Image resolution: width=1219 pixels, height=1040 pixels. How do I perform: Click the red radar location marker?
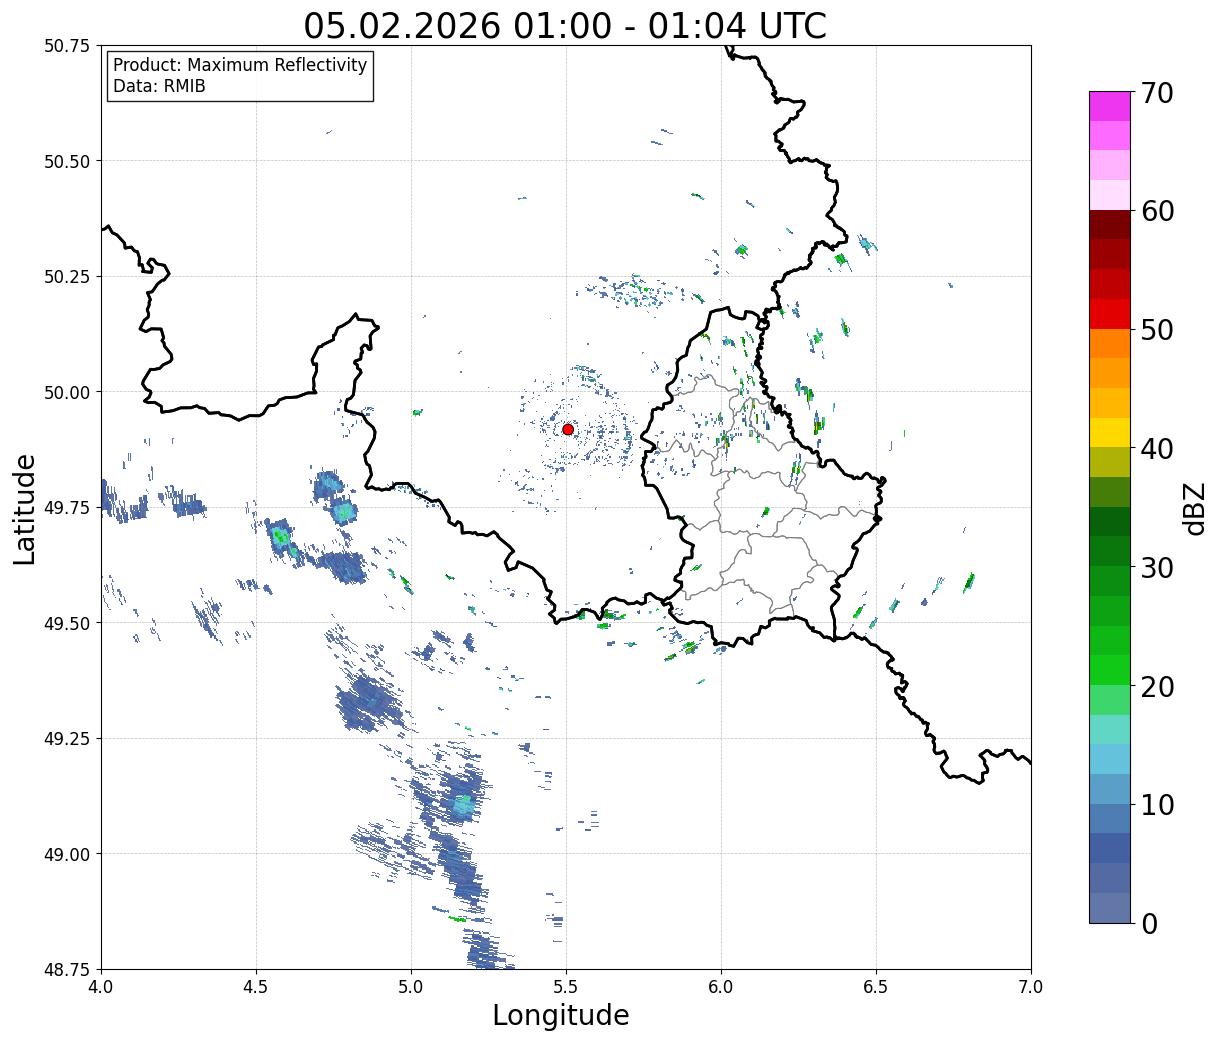point(568,429)
